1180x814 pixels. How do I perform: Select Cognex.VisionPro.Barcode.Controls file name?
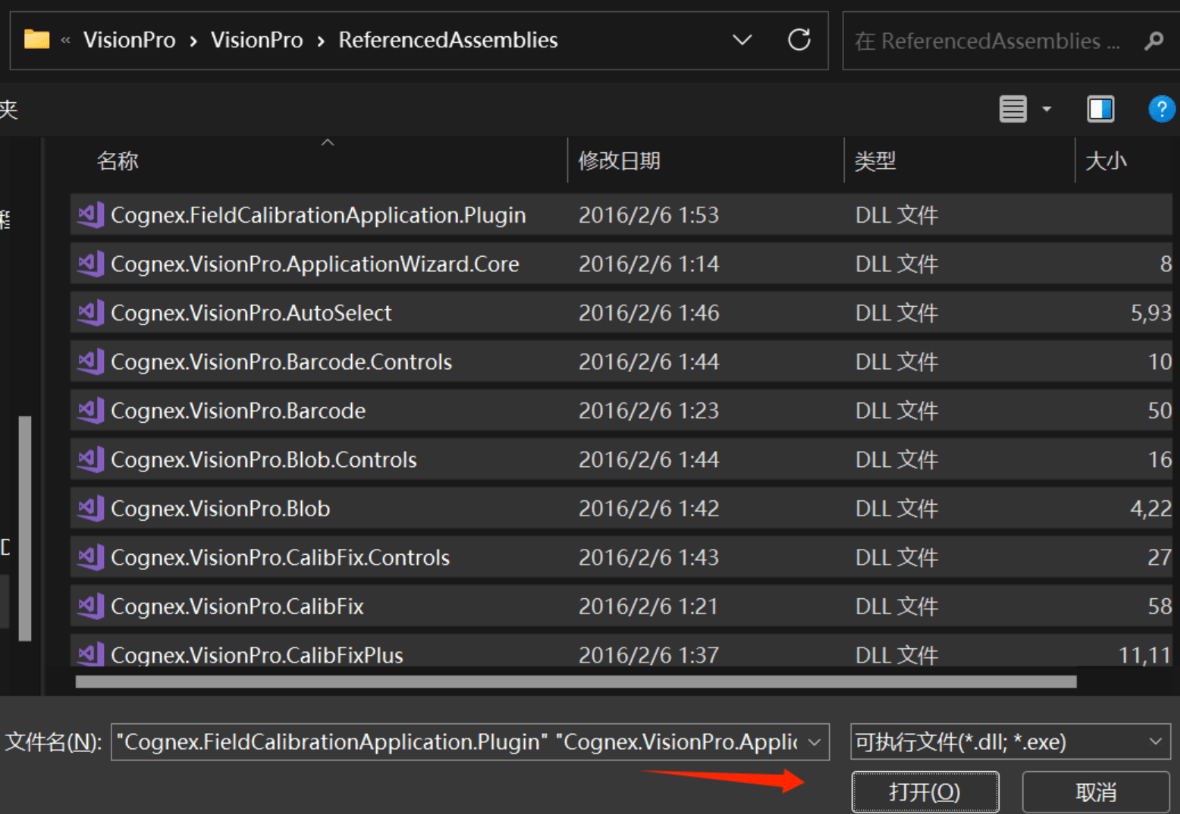point(281,362)
